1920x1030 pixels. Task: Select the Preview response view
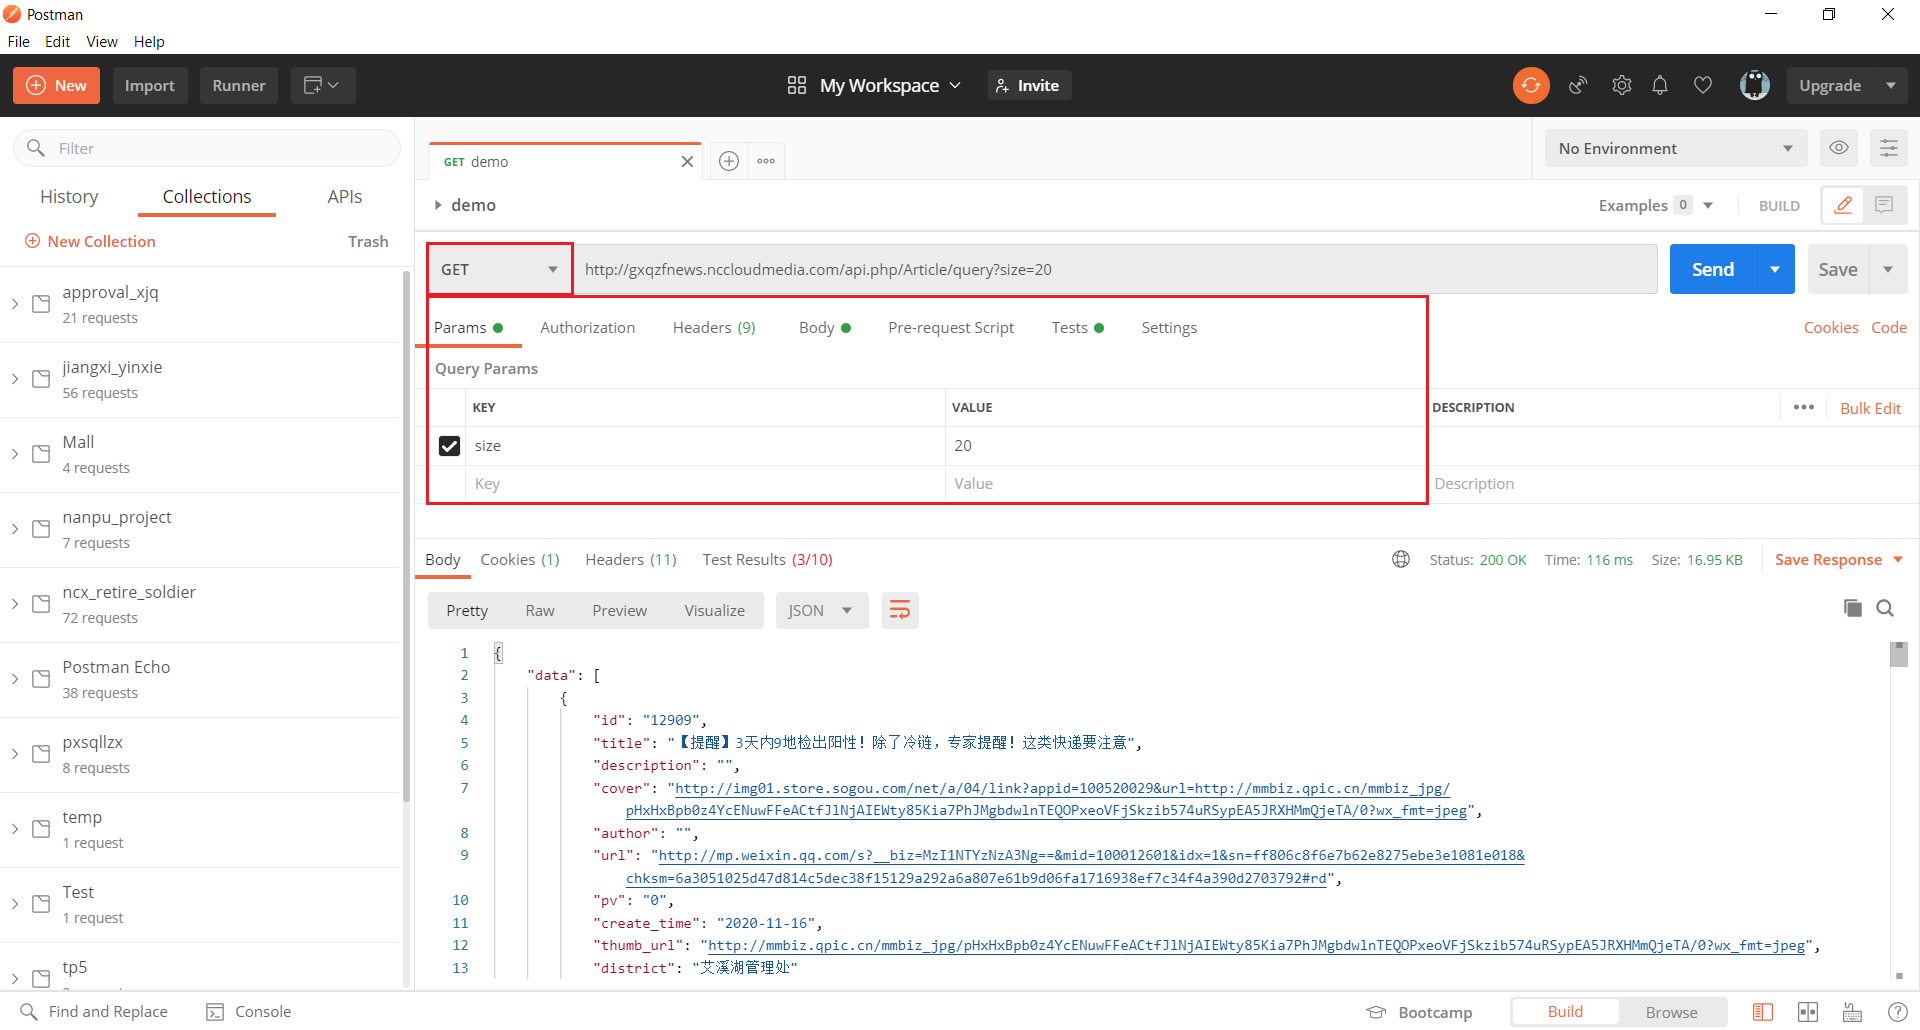(x=619, y=611)
